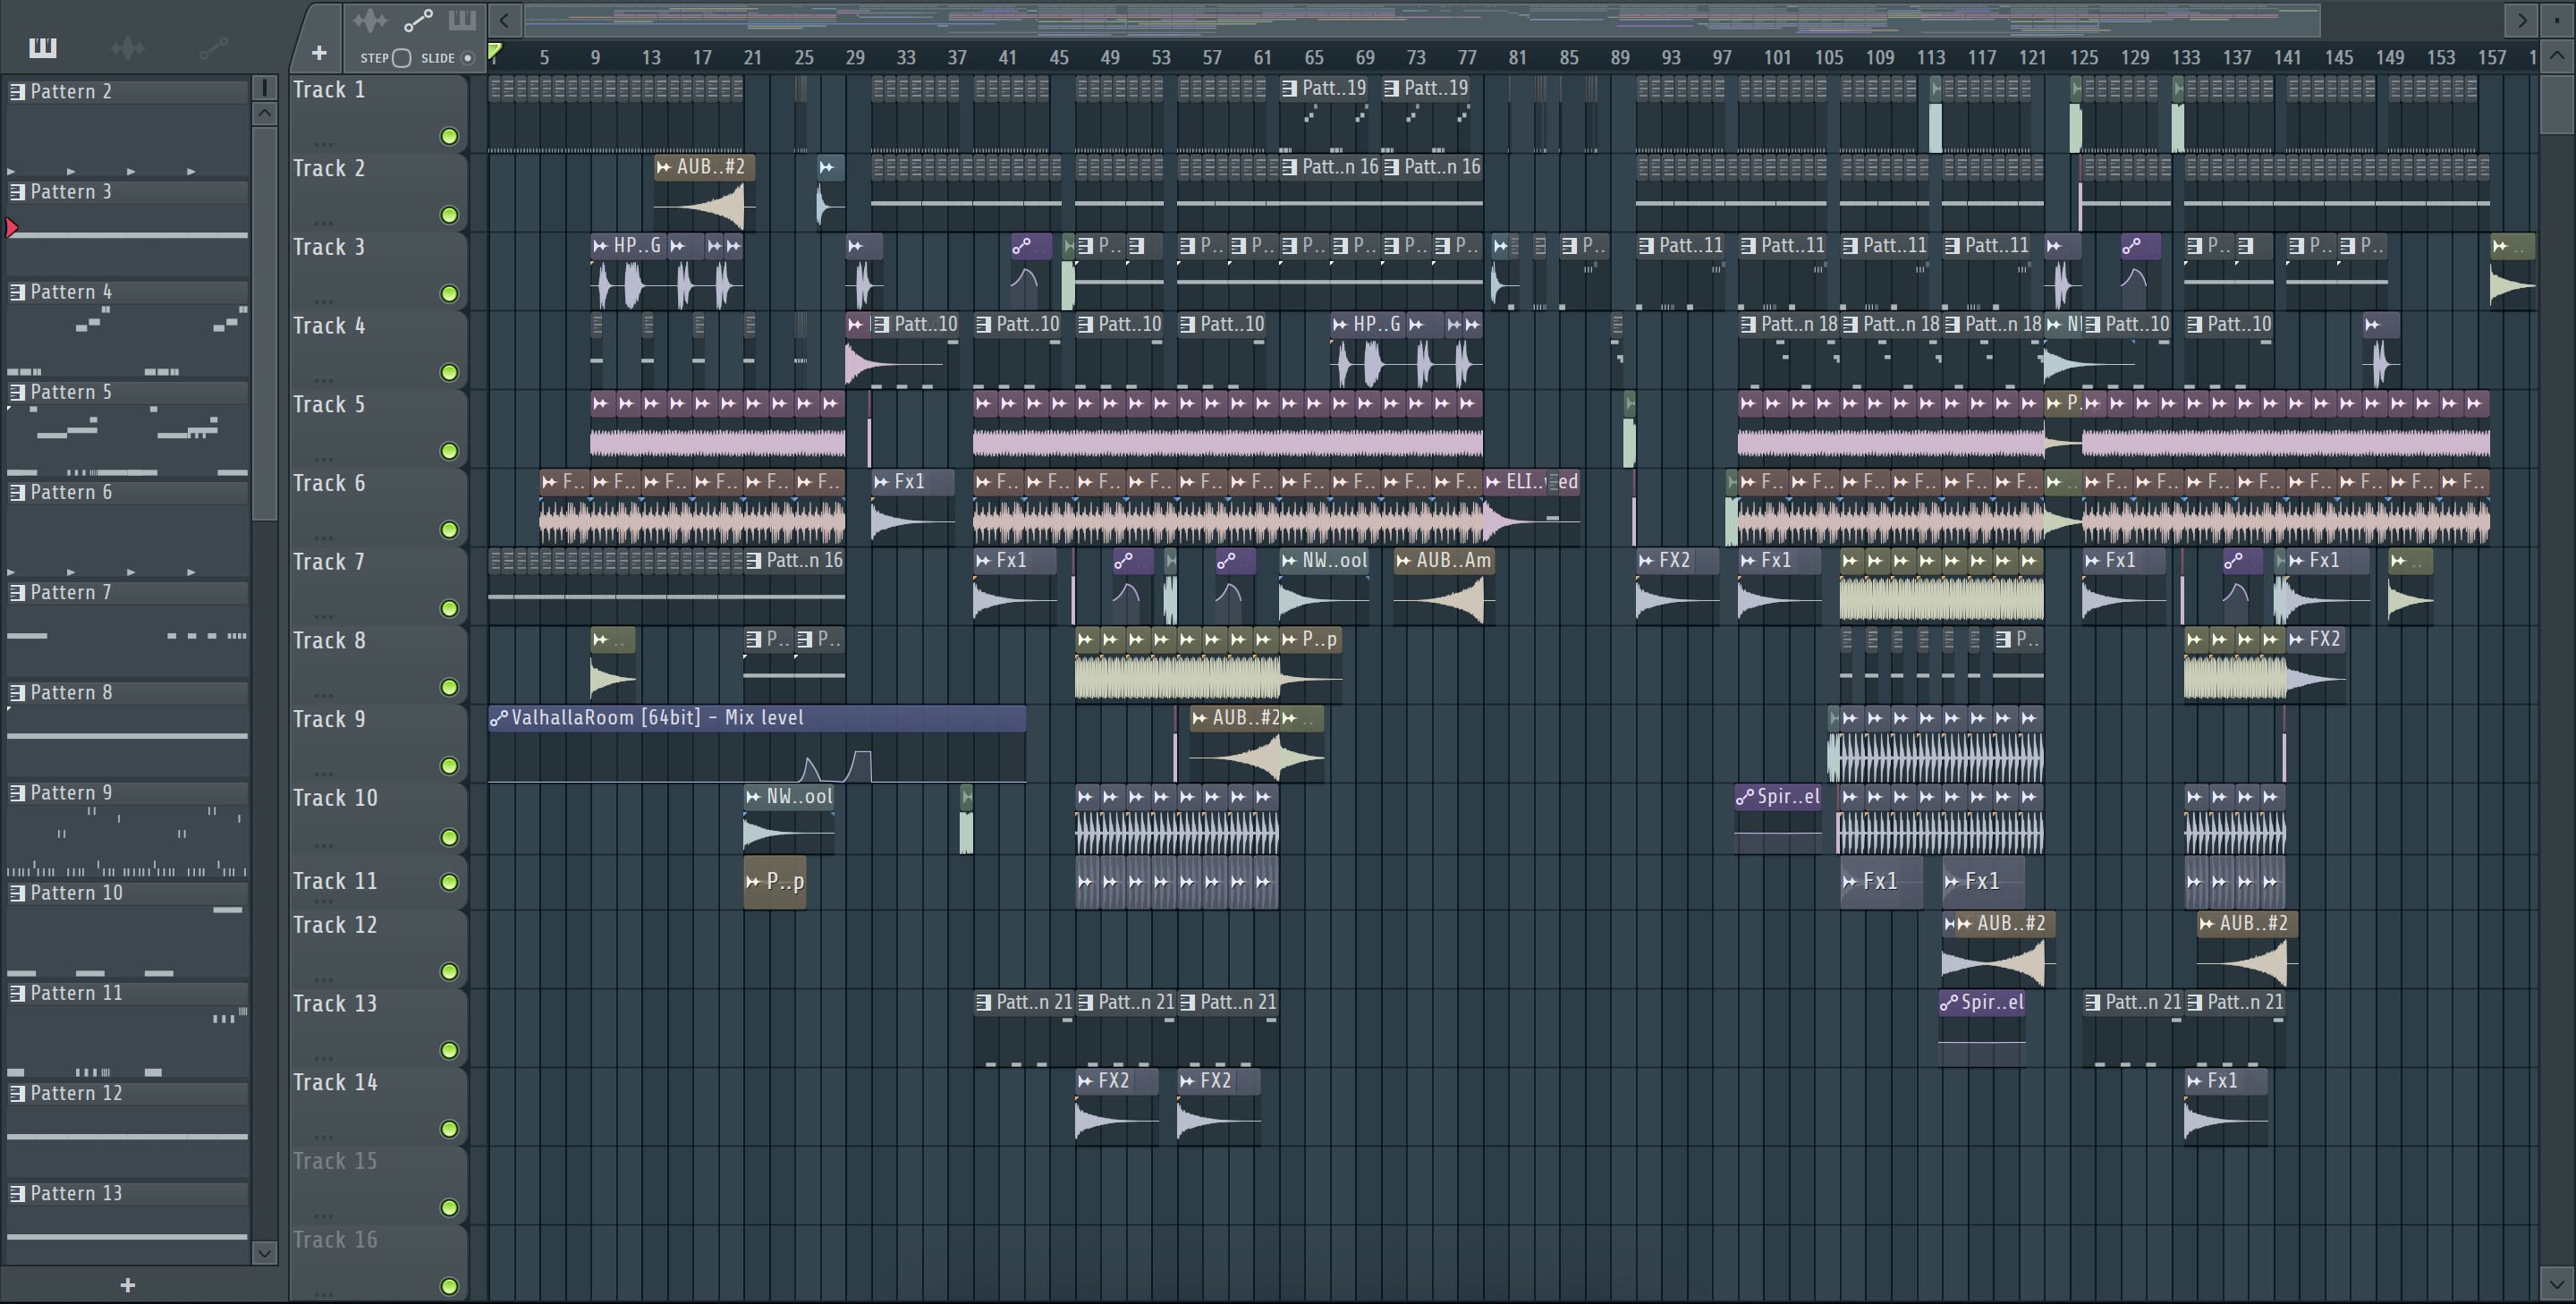Select the pattern focus icon in playlist header
The height and width of the screenshot is (1304, 2576).
click(462, 20)
